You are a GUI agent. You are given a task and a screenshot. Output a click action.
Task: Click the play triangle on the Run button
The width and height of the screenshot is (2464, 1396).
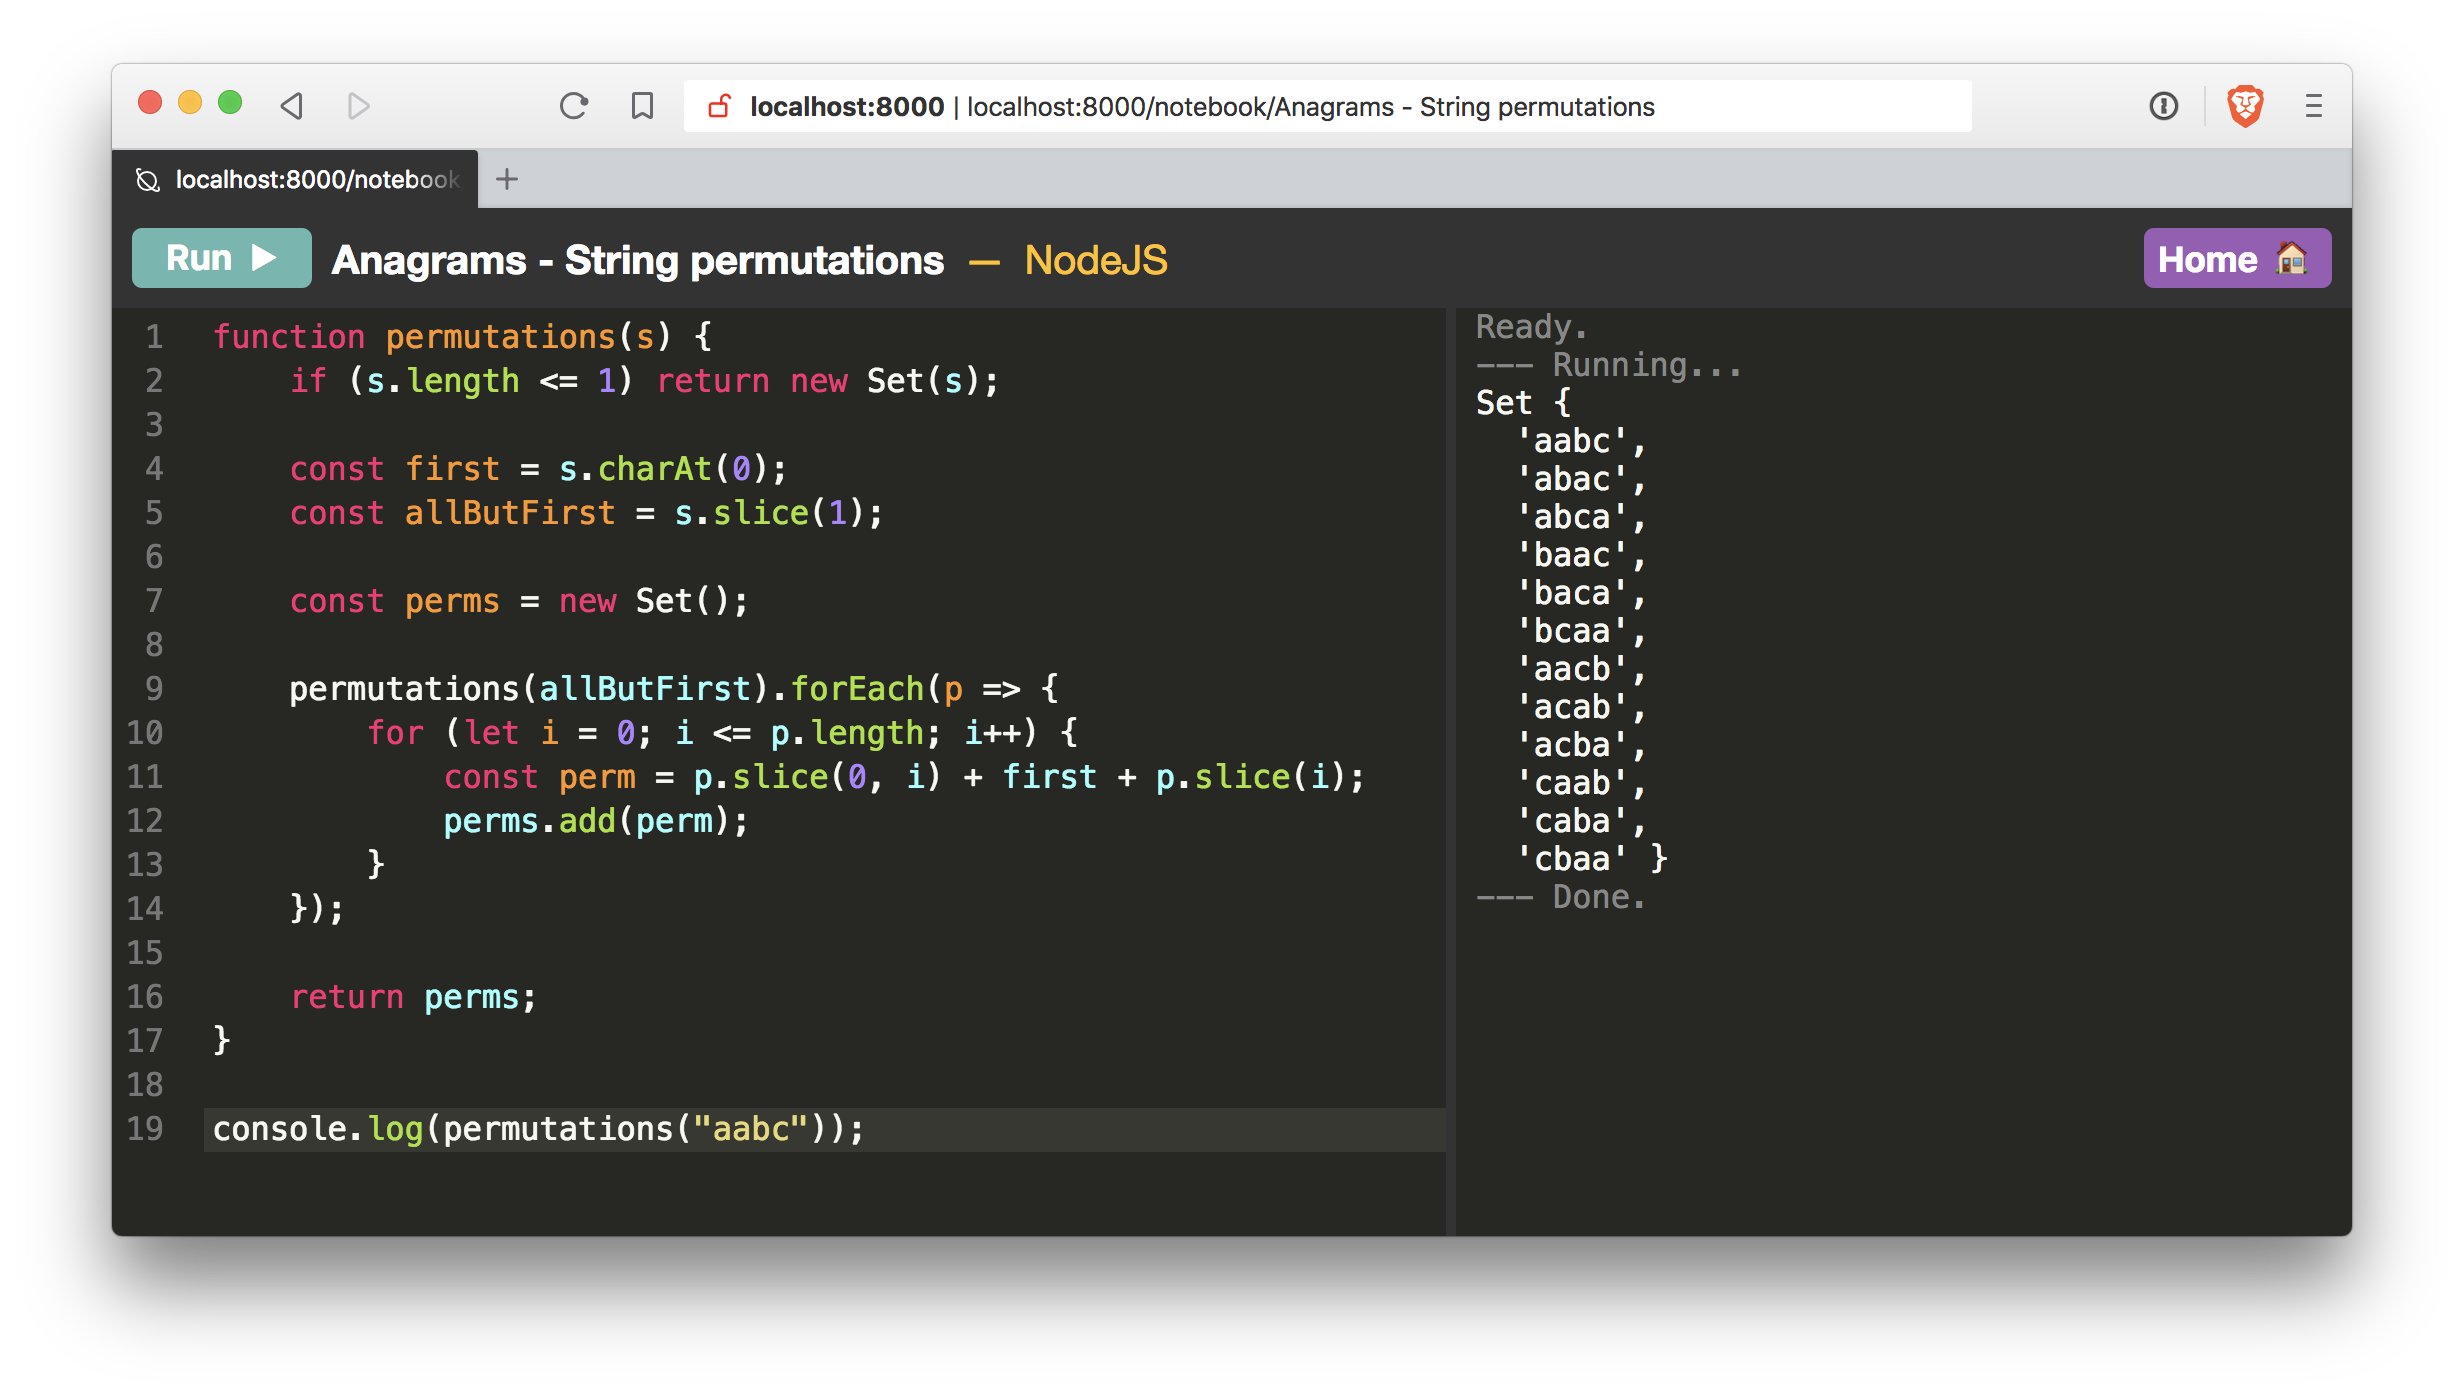pos(262,257)
